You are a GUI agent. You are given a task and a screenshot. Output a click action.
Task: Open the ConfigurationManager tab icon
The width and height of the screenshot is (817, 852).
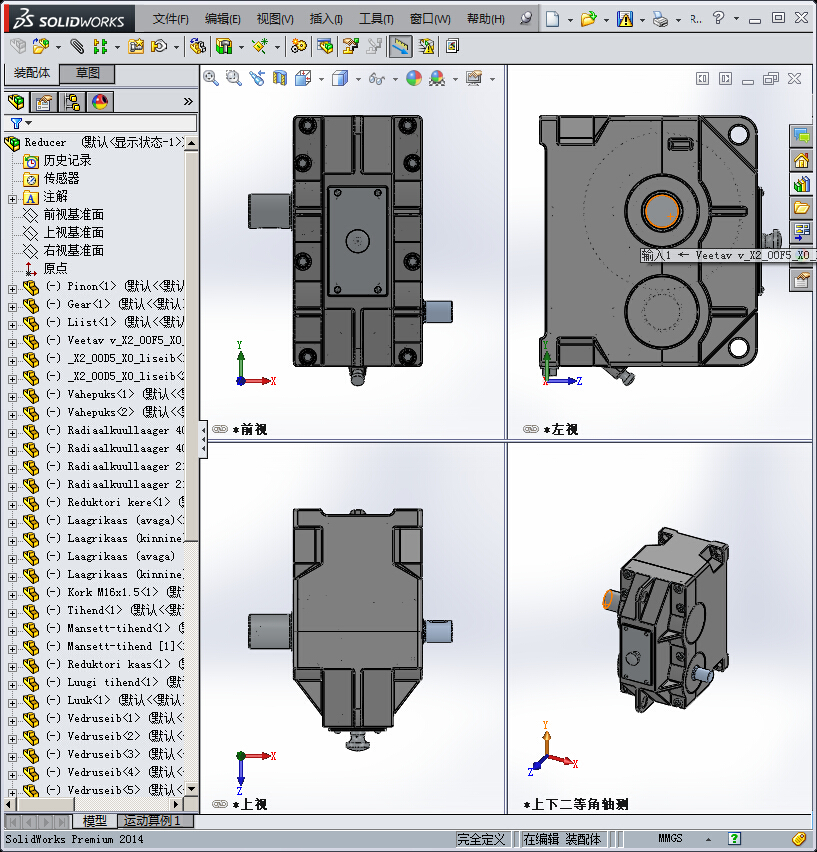pyautogui.click(x=72, y=102)
